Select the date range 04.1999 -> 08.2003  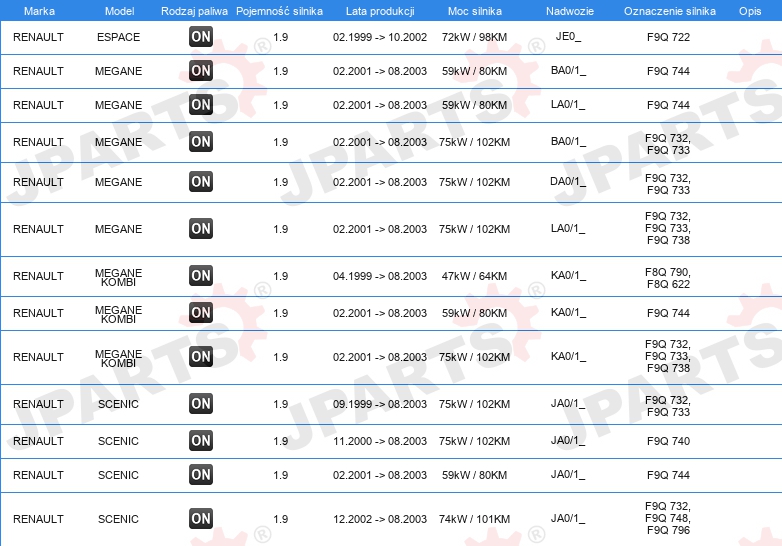(x=380, y=276)
